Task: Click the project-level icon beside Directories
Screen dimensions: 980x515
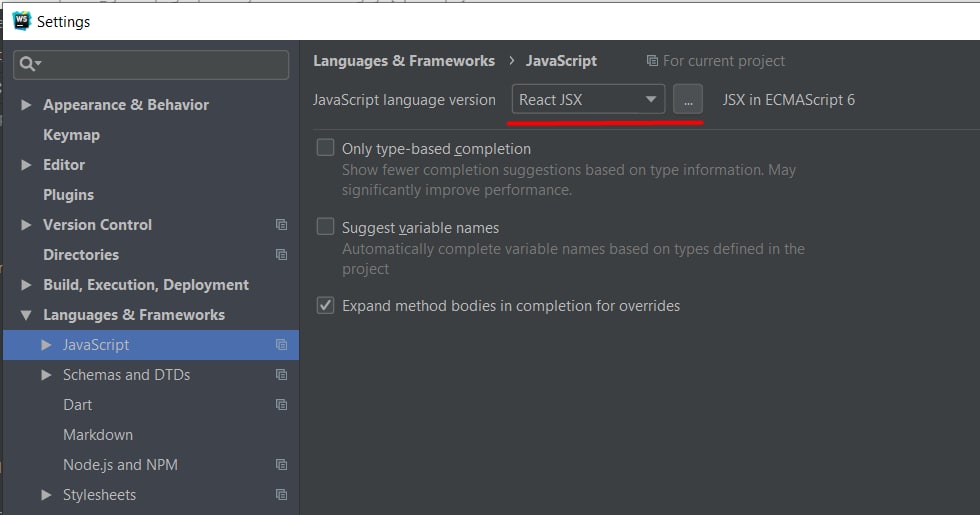Action: (281, 254)
